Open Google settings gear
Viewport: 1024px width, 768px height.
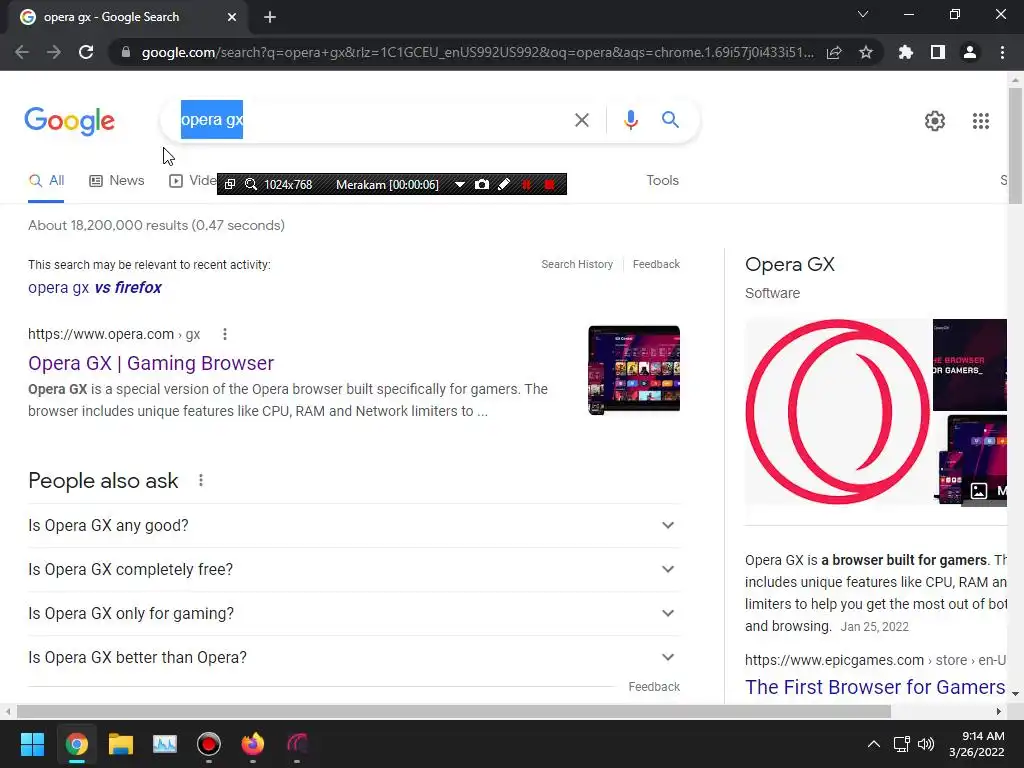point(935,121)
